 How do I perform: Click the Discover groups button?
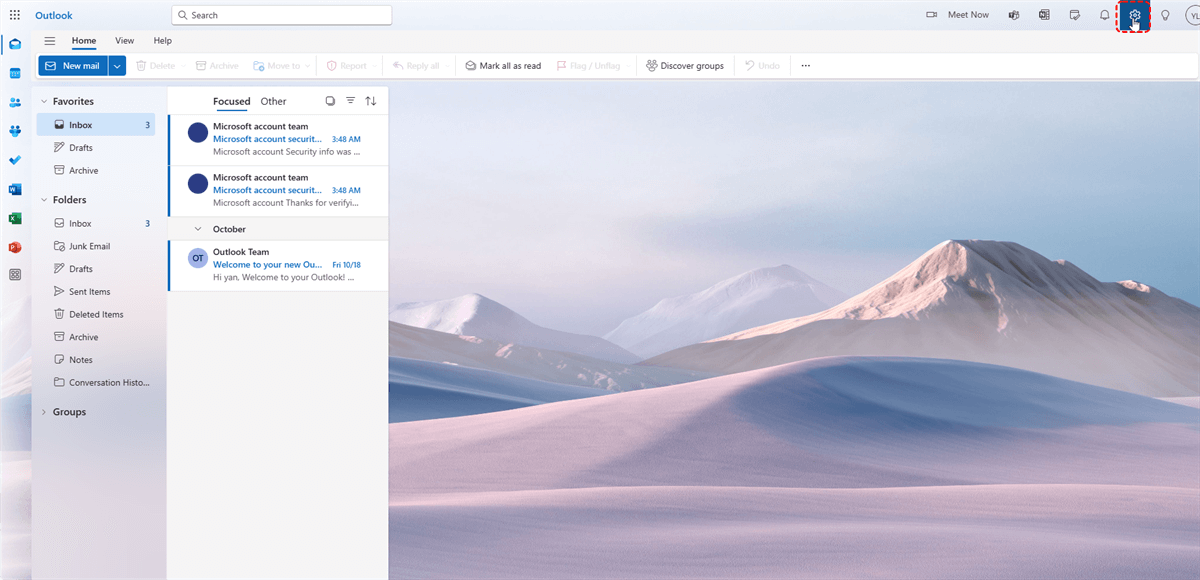(684, 66)
